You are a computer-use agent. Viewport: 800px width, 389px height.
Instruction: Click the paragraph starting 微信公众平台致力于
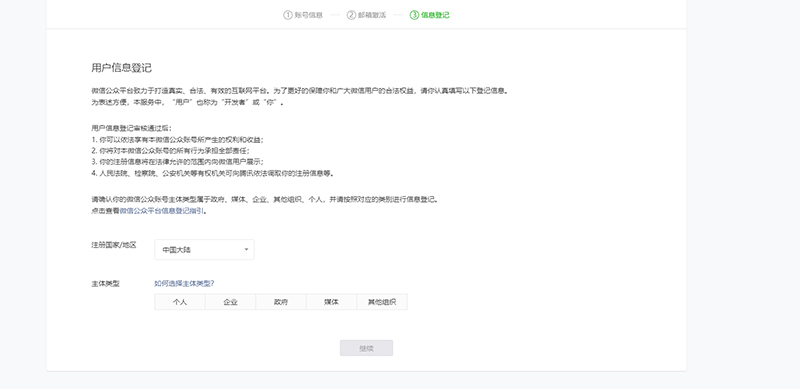(300, 91)
